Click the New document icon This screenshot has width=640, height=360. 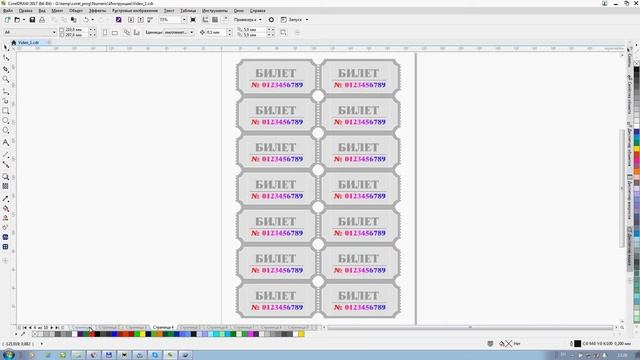point(7,20)
